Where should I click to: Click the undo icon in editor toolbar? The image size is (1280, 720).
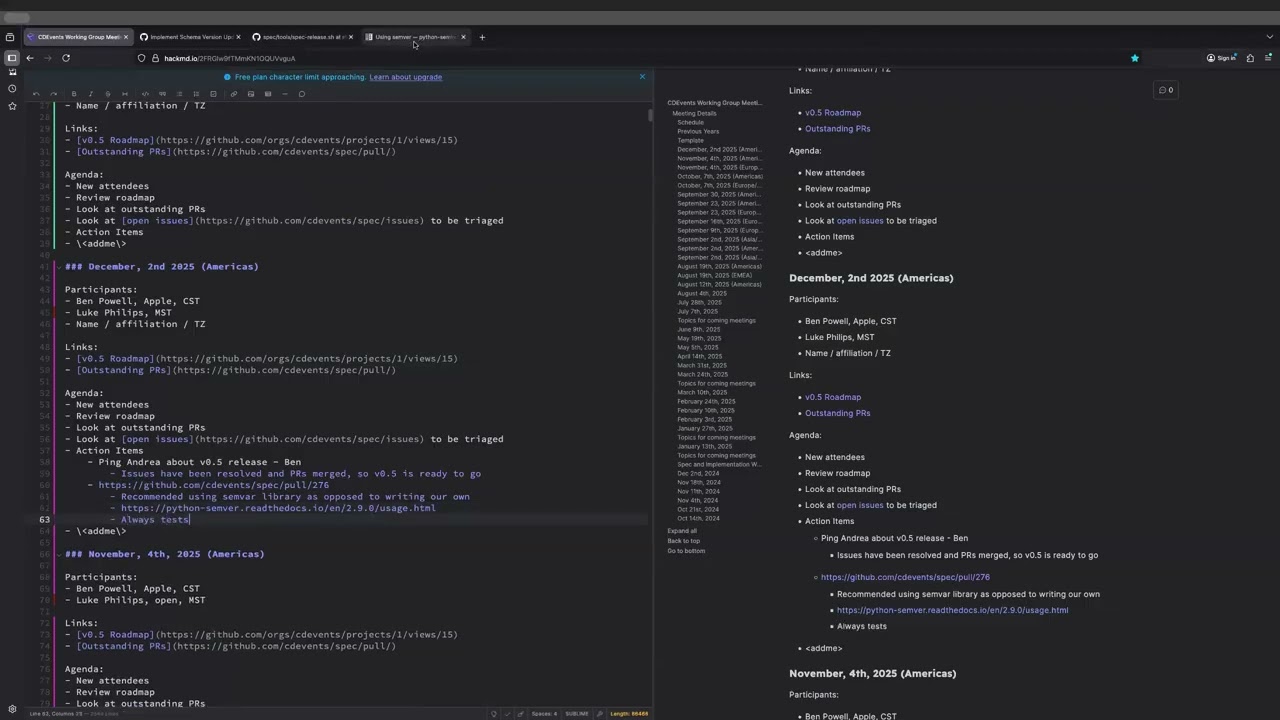(x=36, y=94)
